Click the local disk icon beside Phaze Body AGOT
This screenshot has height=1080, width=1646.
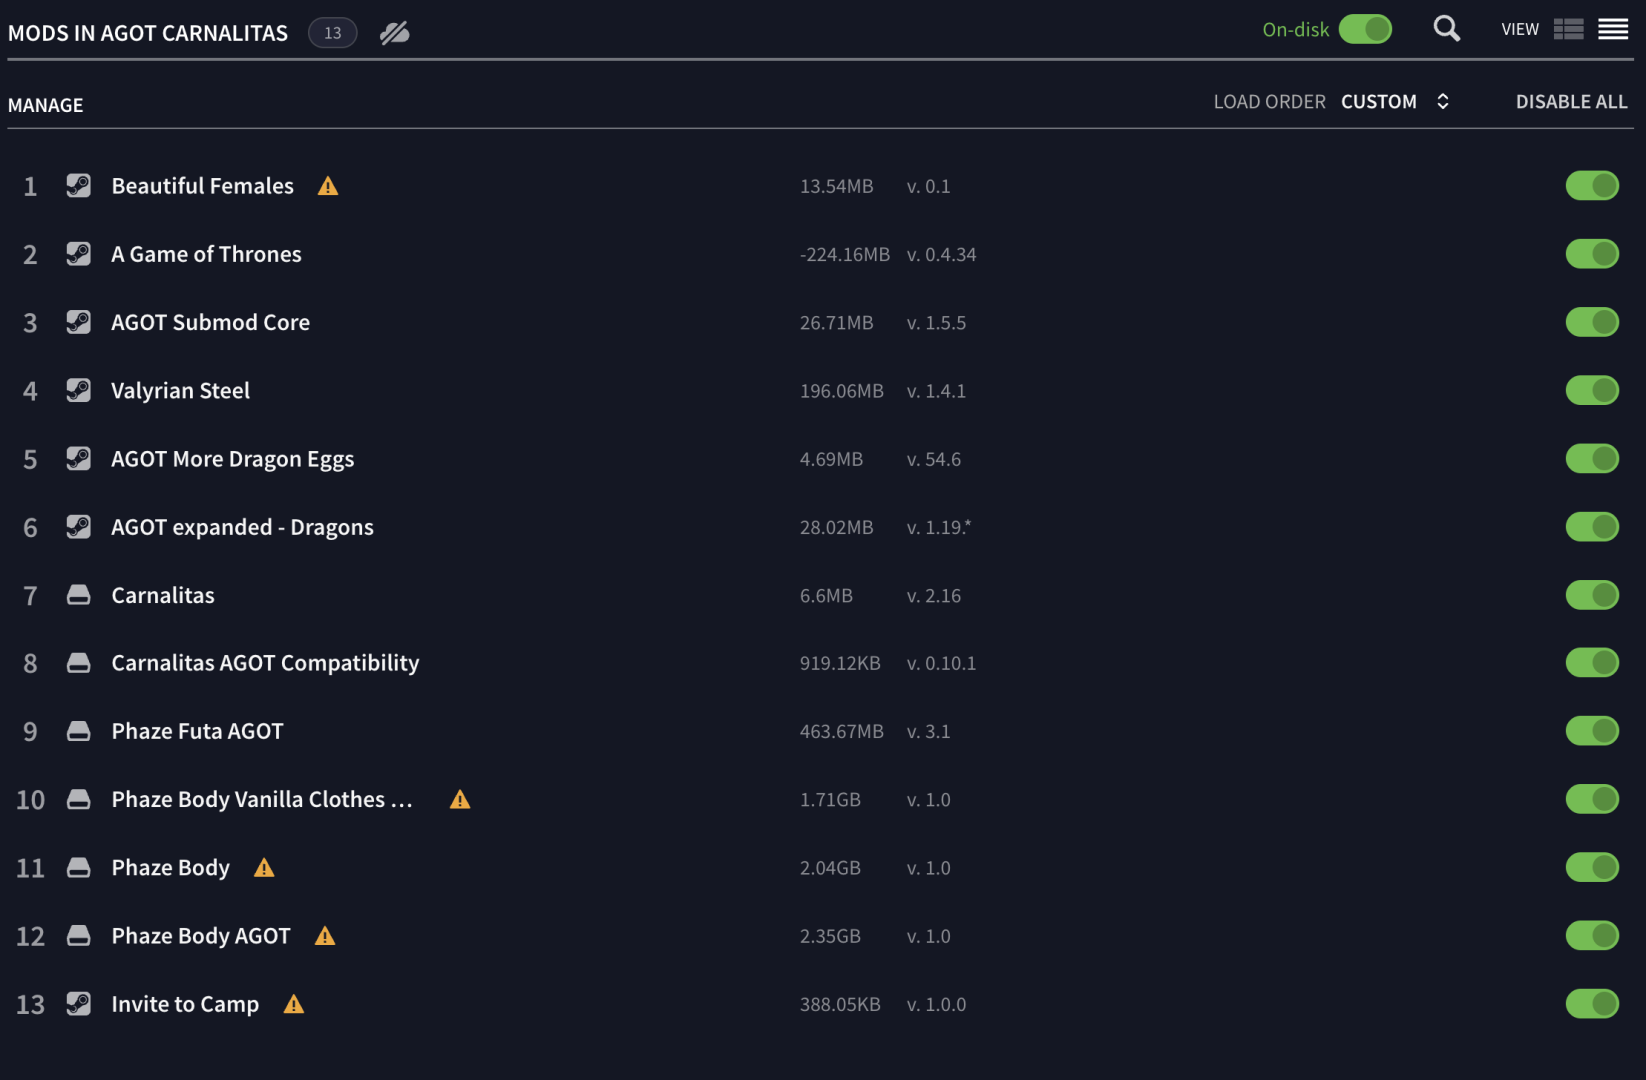[x=78, y=936]
